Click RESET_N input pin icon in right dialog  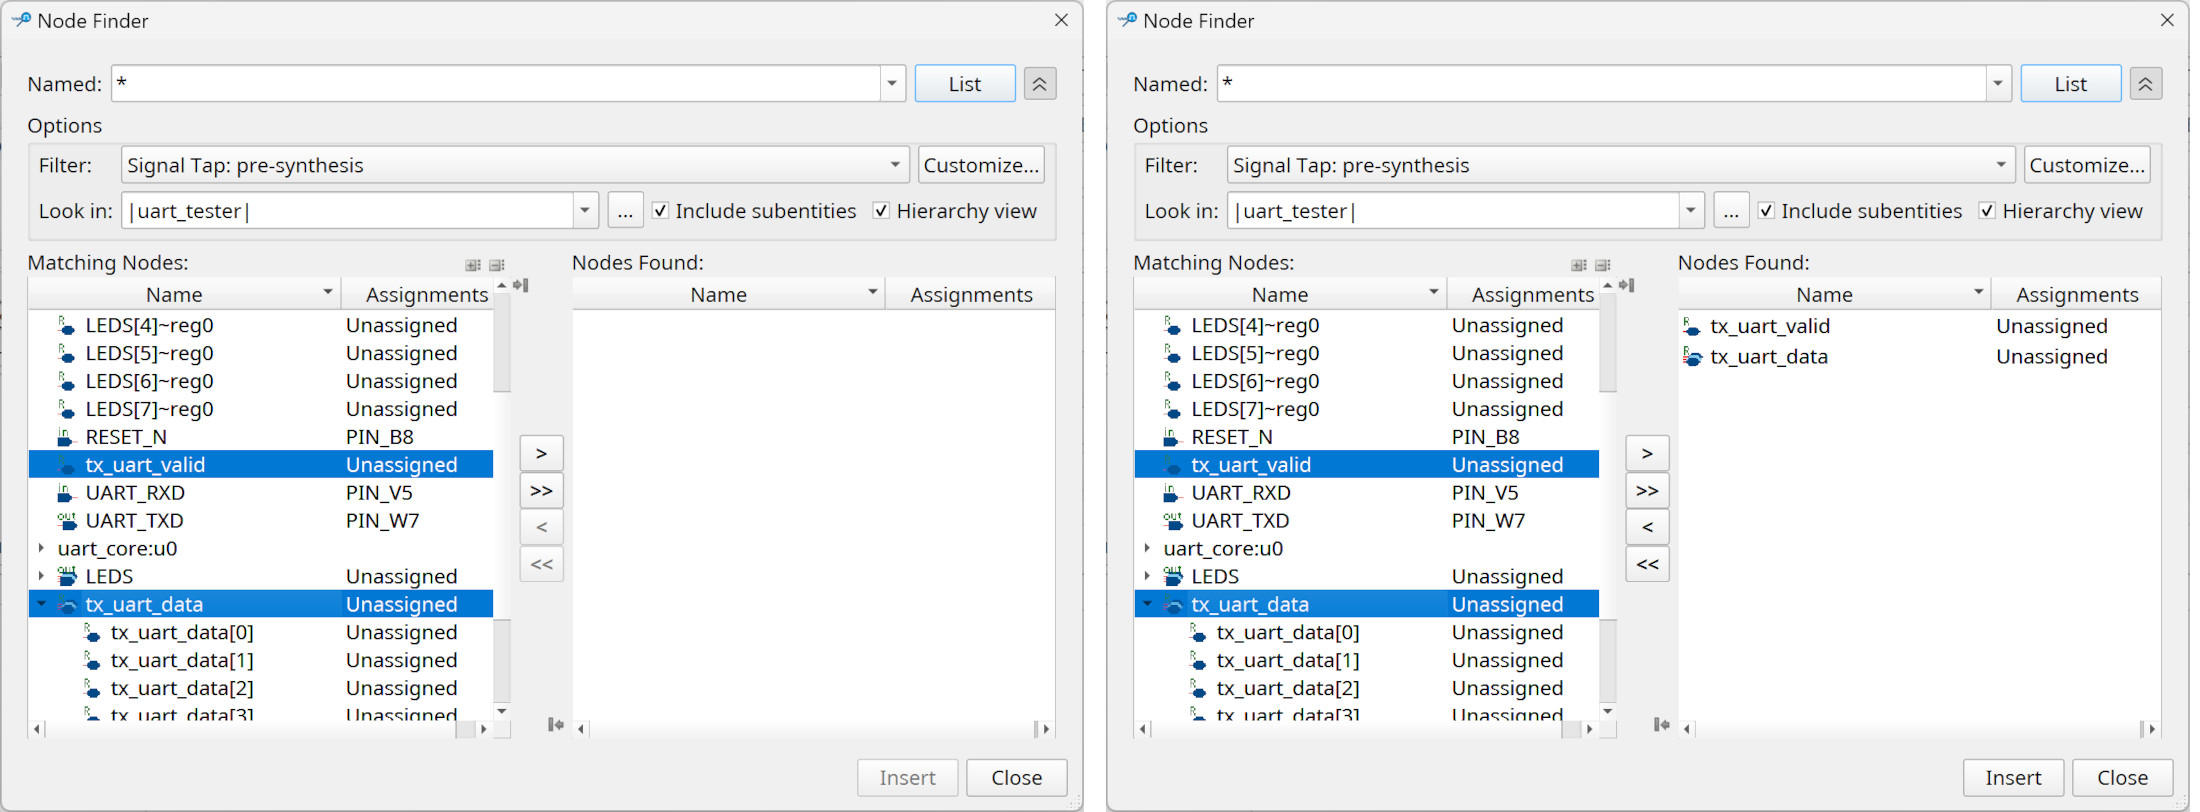coord(1172,437)
